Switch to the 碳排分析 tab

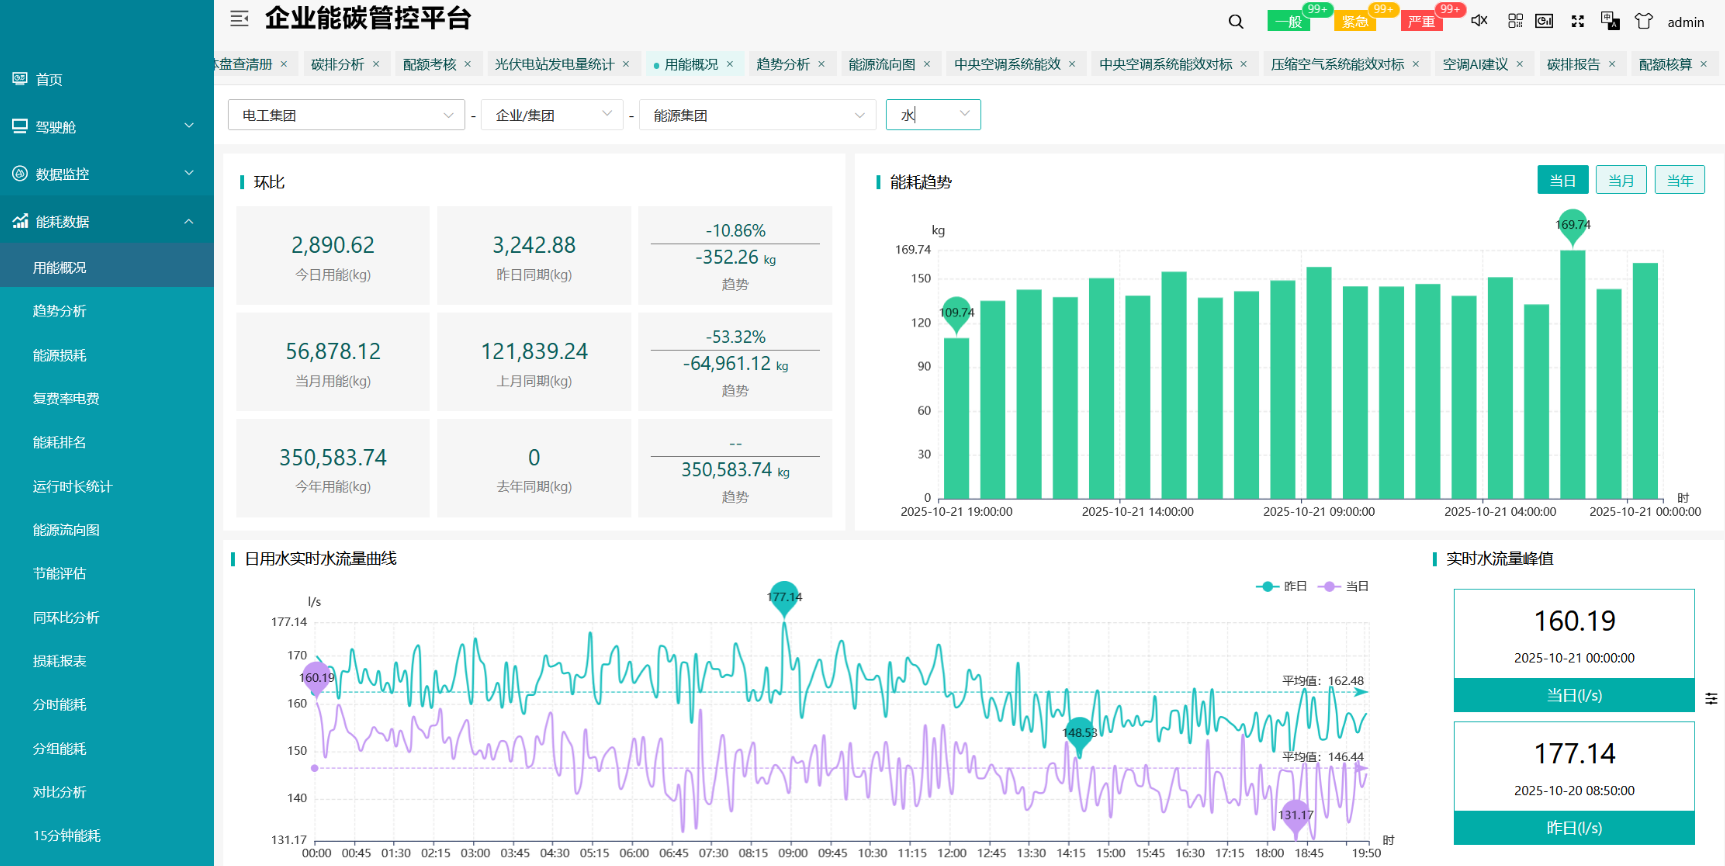click(x=337, y=64)
